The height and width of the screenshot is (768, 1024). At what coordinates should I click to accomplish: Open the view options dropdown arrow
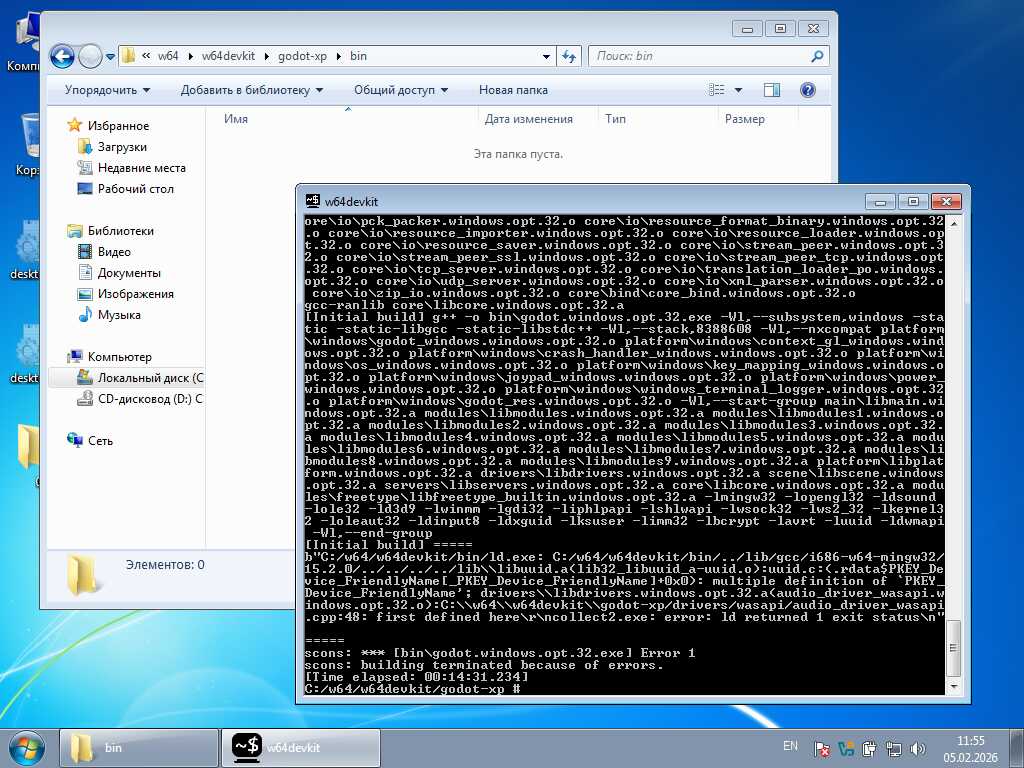739,90
